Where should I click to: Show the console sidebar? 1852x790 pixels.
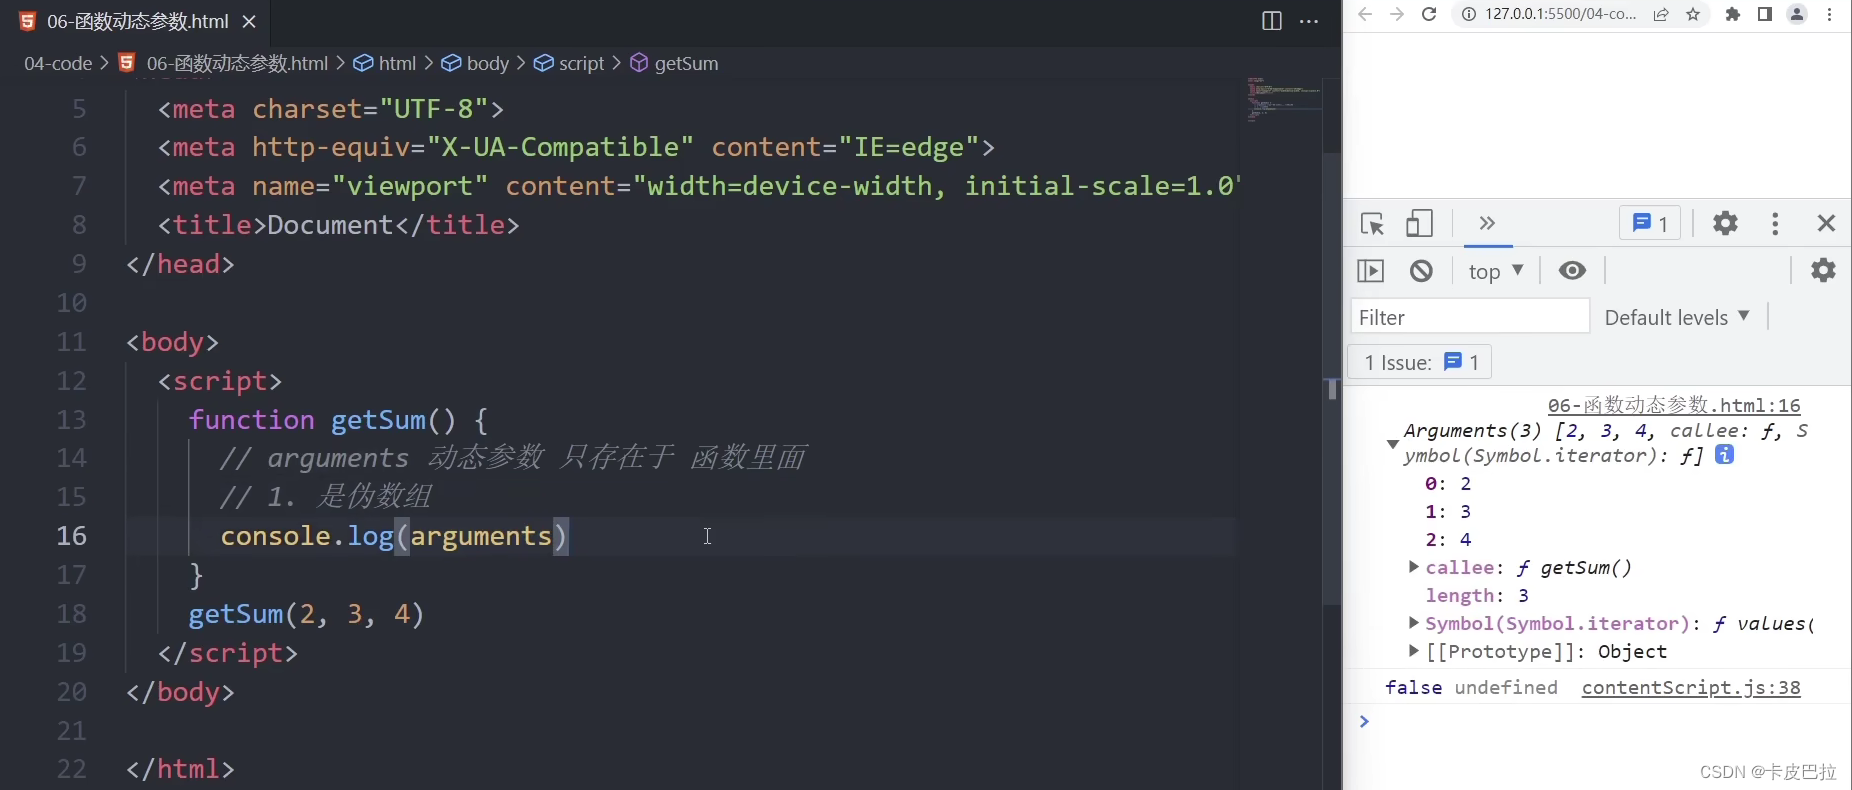point(1370,271)
